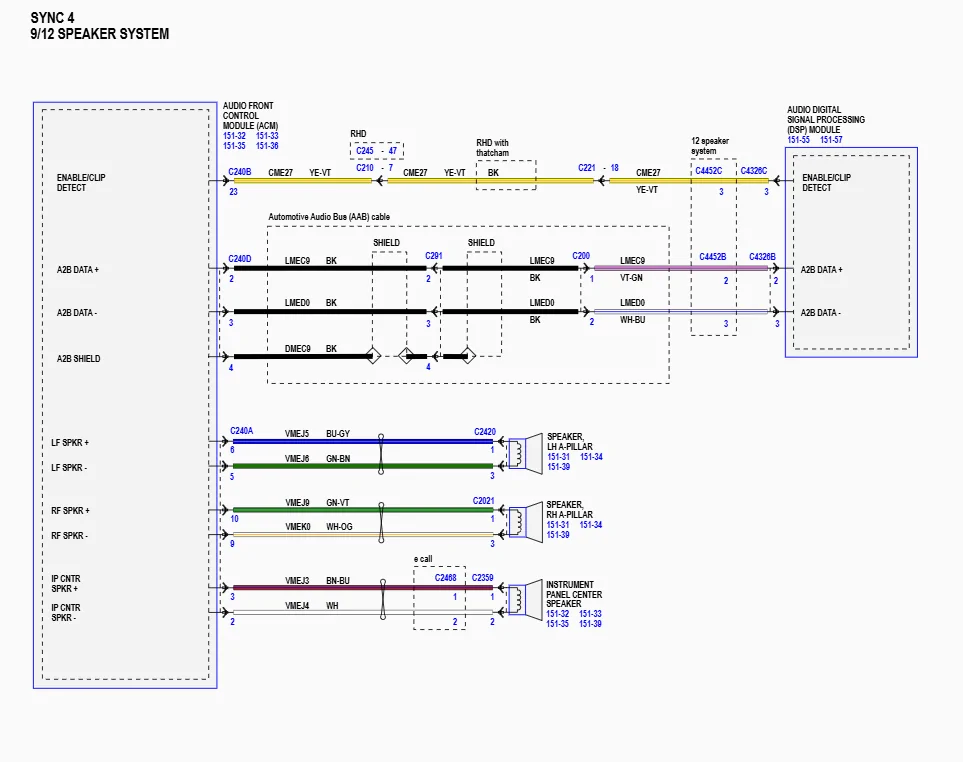Click the LF SPKR + pin label
The width and height of the screenshot is (963, 762).
69,443
